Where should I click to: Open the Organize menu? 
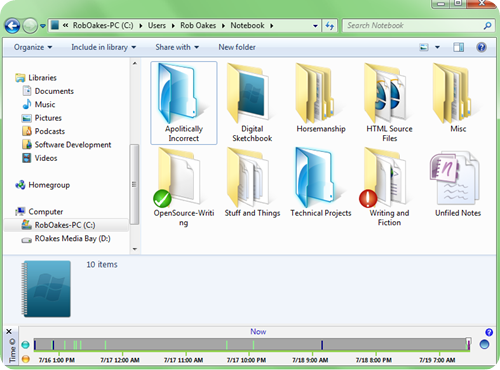pyautogui.click(x=33, y=47)
